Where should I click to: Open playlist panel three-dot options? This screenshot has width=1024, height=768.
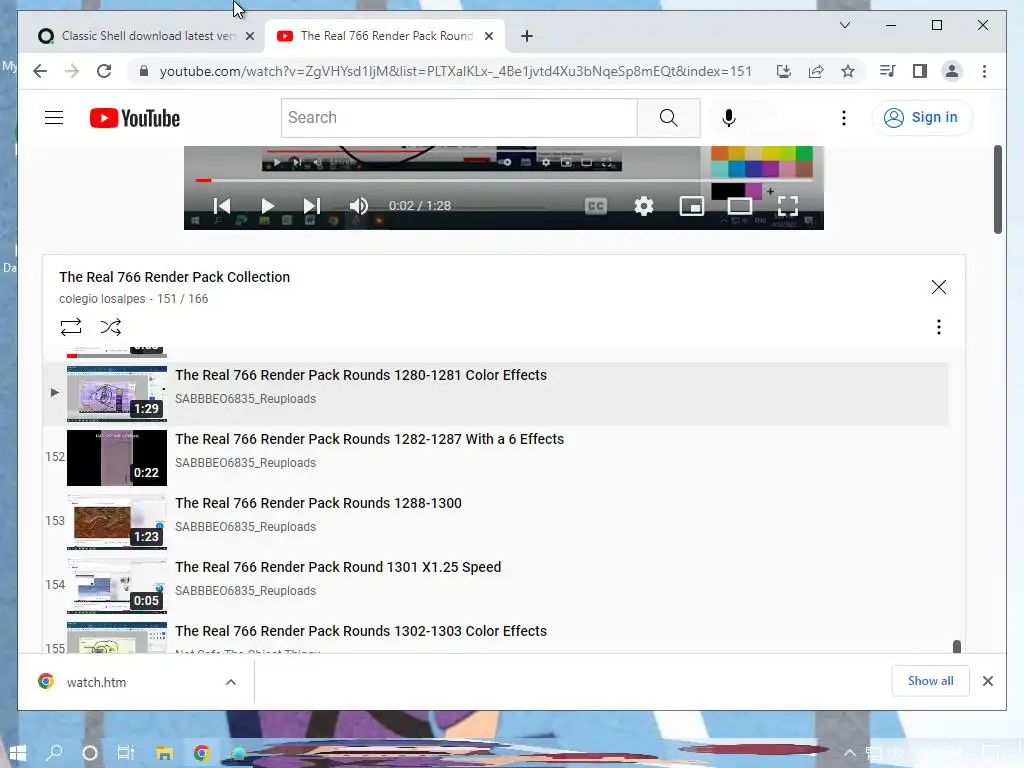(x=938, y=327)
